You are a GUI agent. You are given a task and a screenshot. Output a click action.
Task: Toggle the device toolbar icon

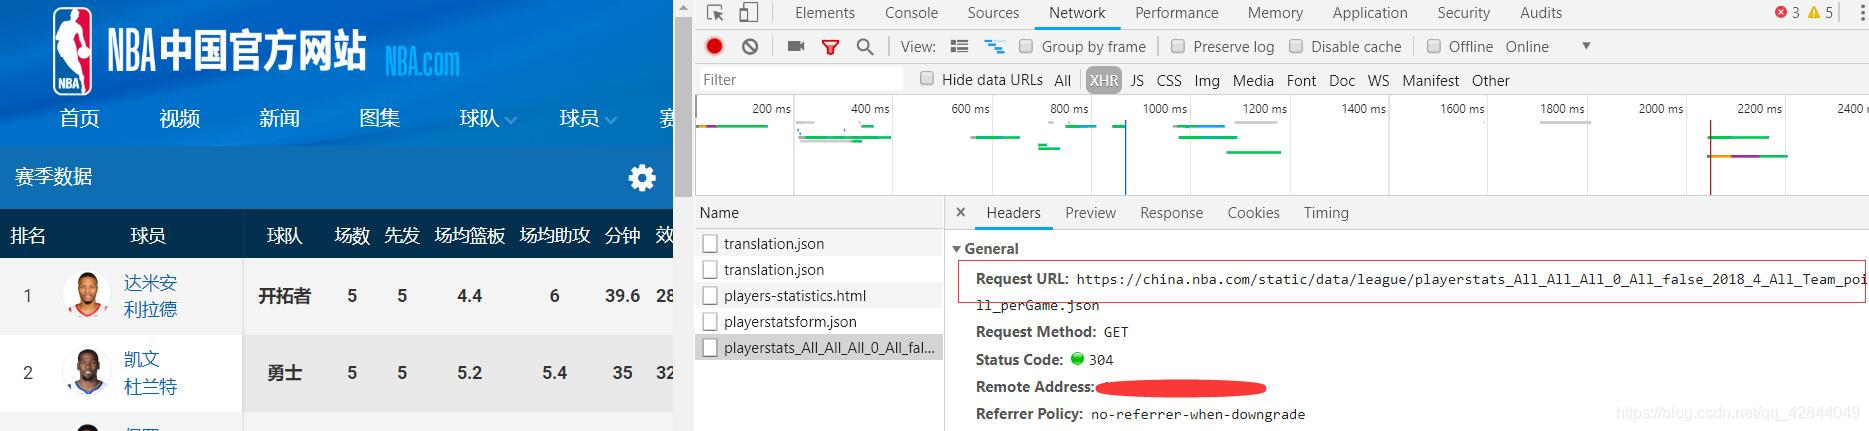pos(748,13)
